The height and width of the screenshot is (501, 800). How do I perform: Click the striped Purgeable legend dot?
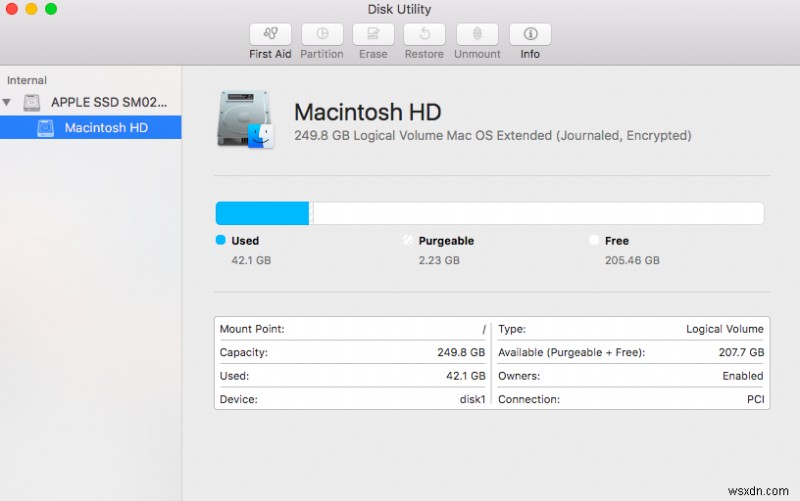(407, 240)
